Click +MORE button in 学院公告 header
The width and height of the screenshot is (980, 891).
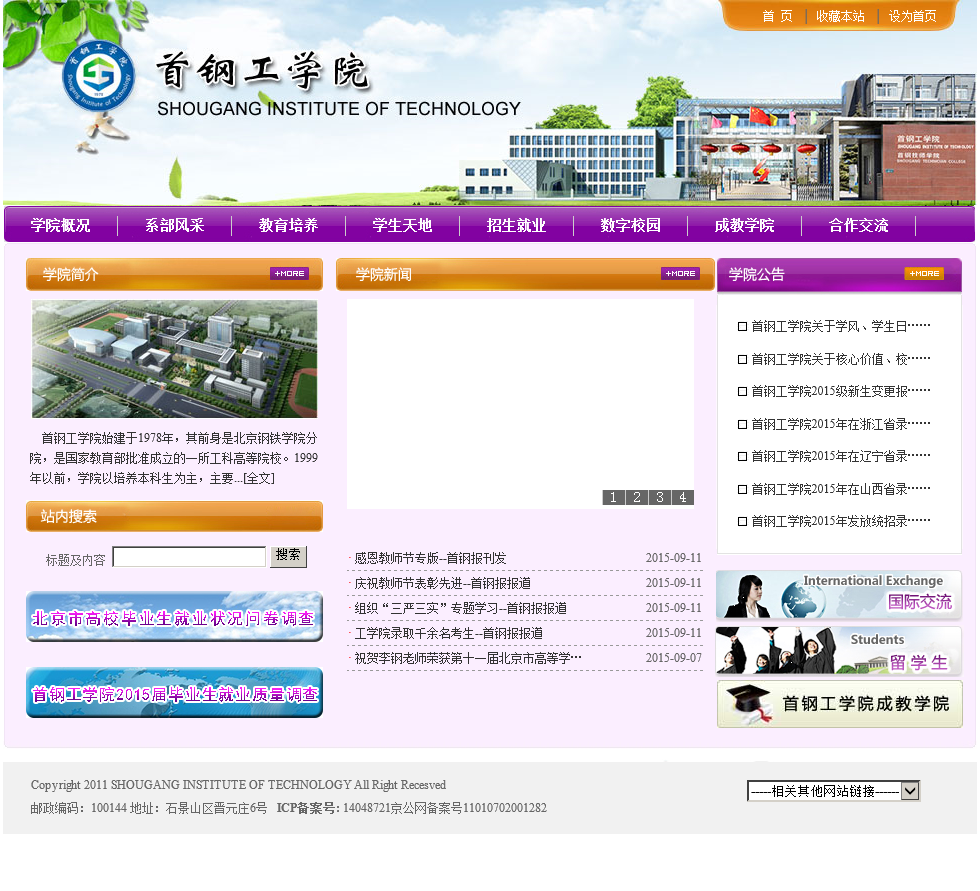tap(924, 274)
